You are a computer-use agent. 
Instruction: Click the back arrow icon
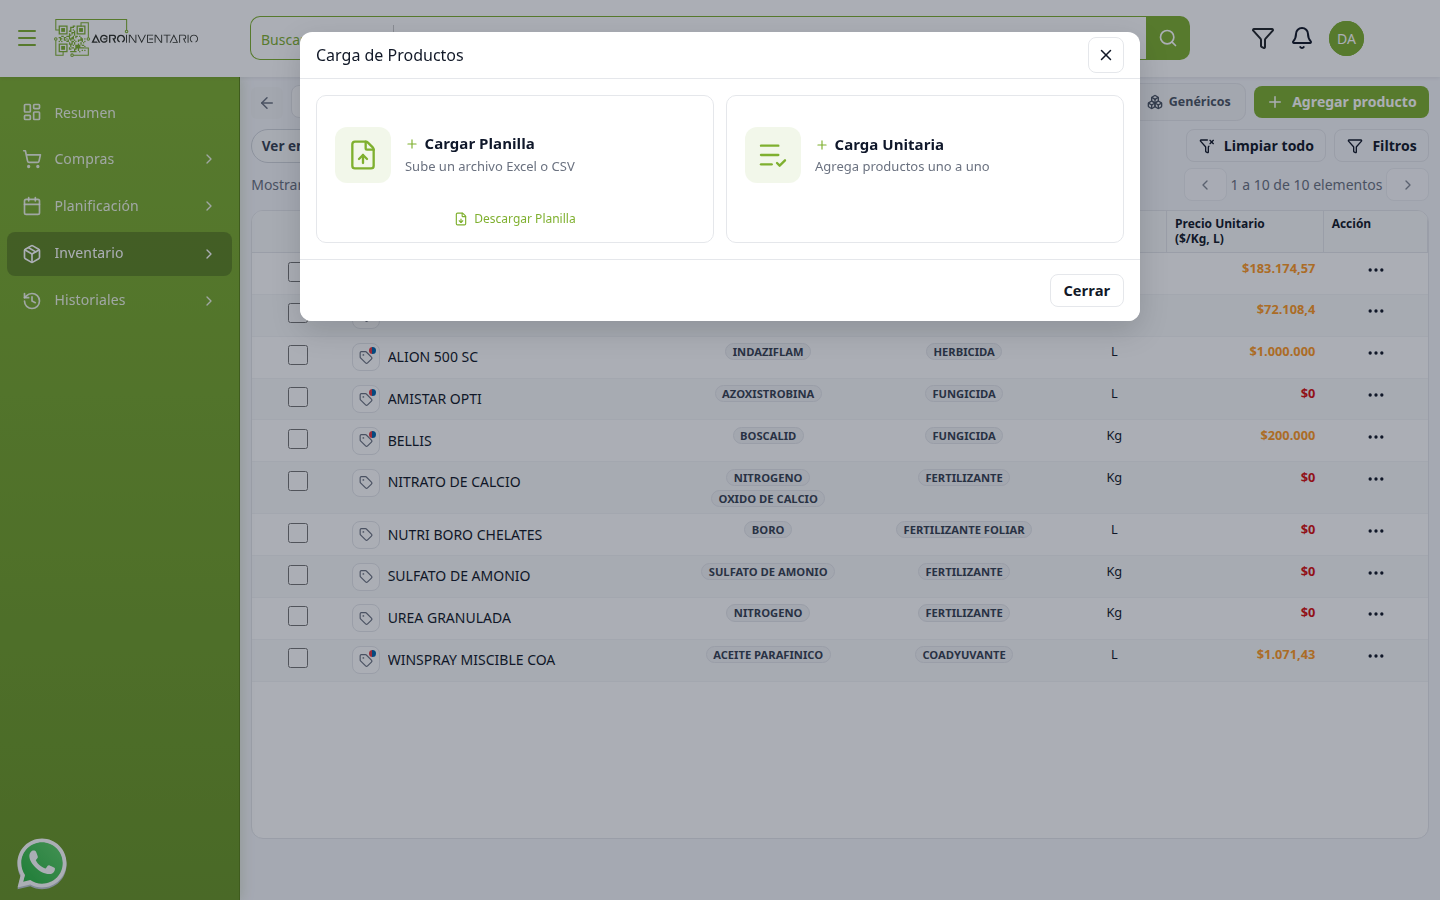point(267,103)
